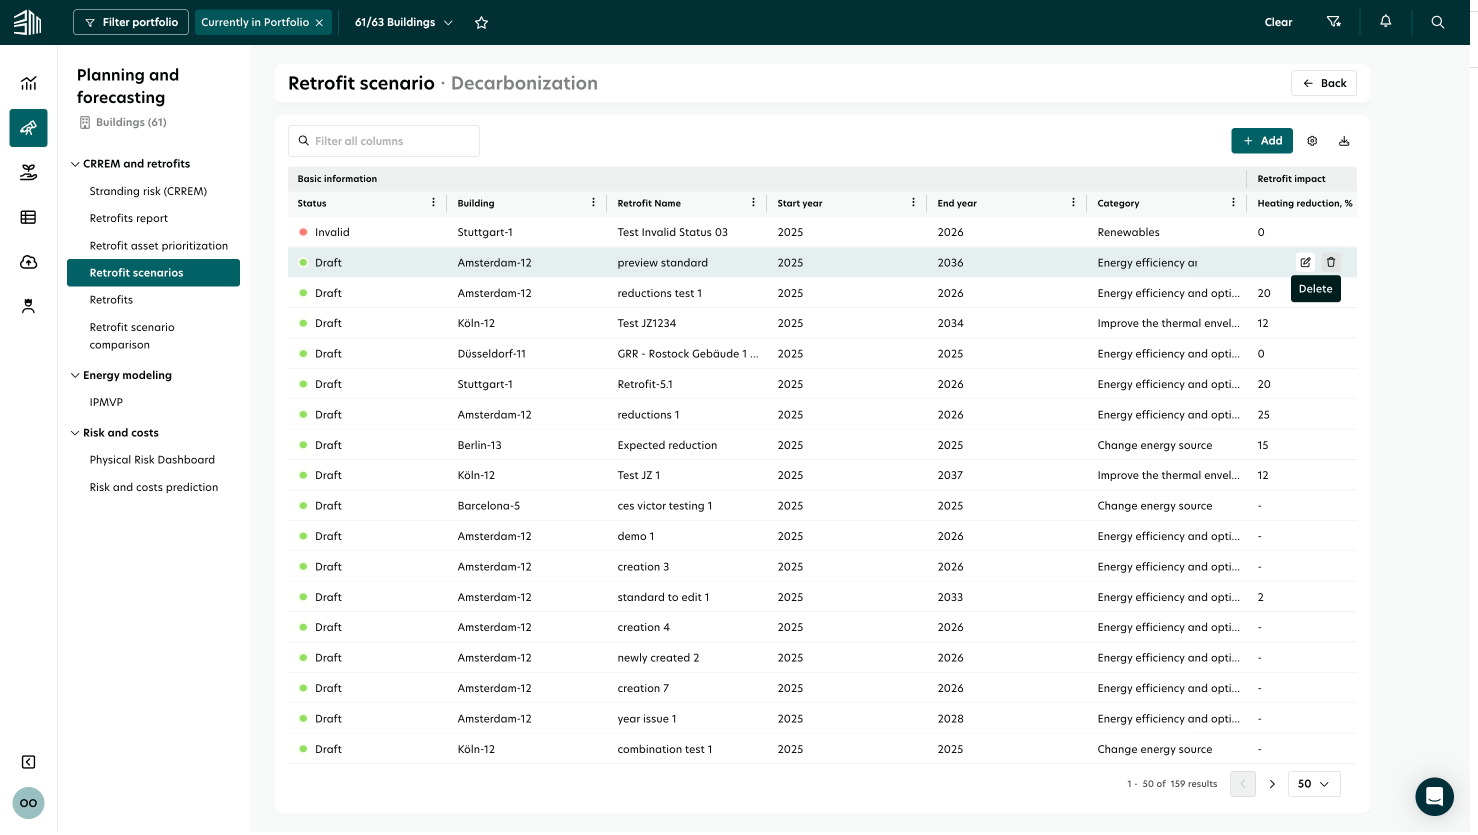Click the Back button
Viewport: 1478px width, 835px height.
coord(1324,83)
